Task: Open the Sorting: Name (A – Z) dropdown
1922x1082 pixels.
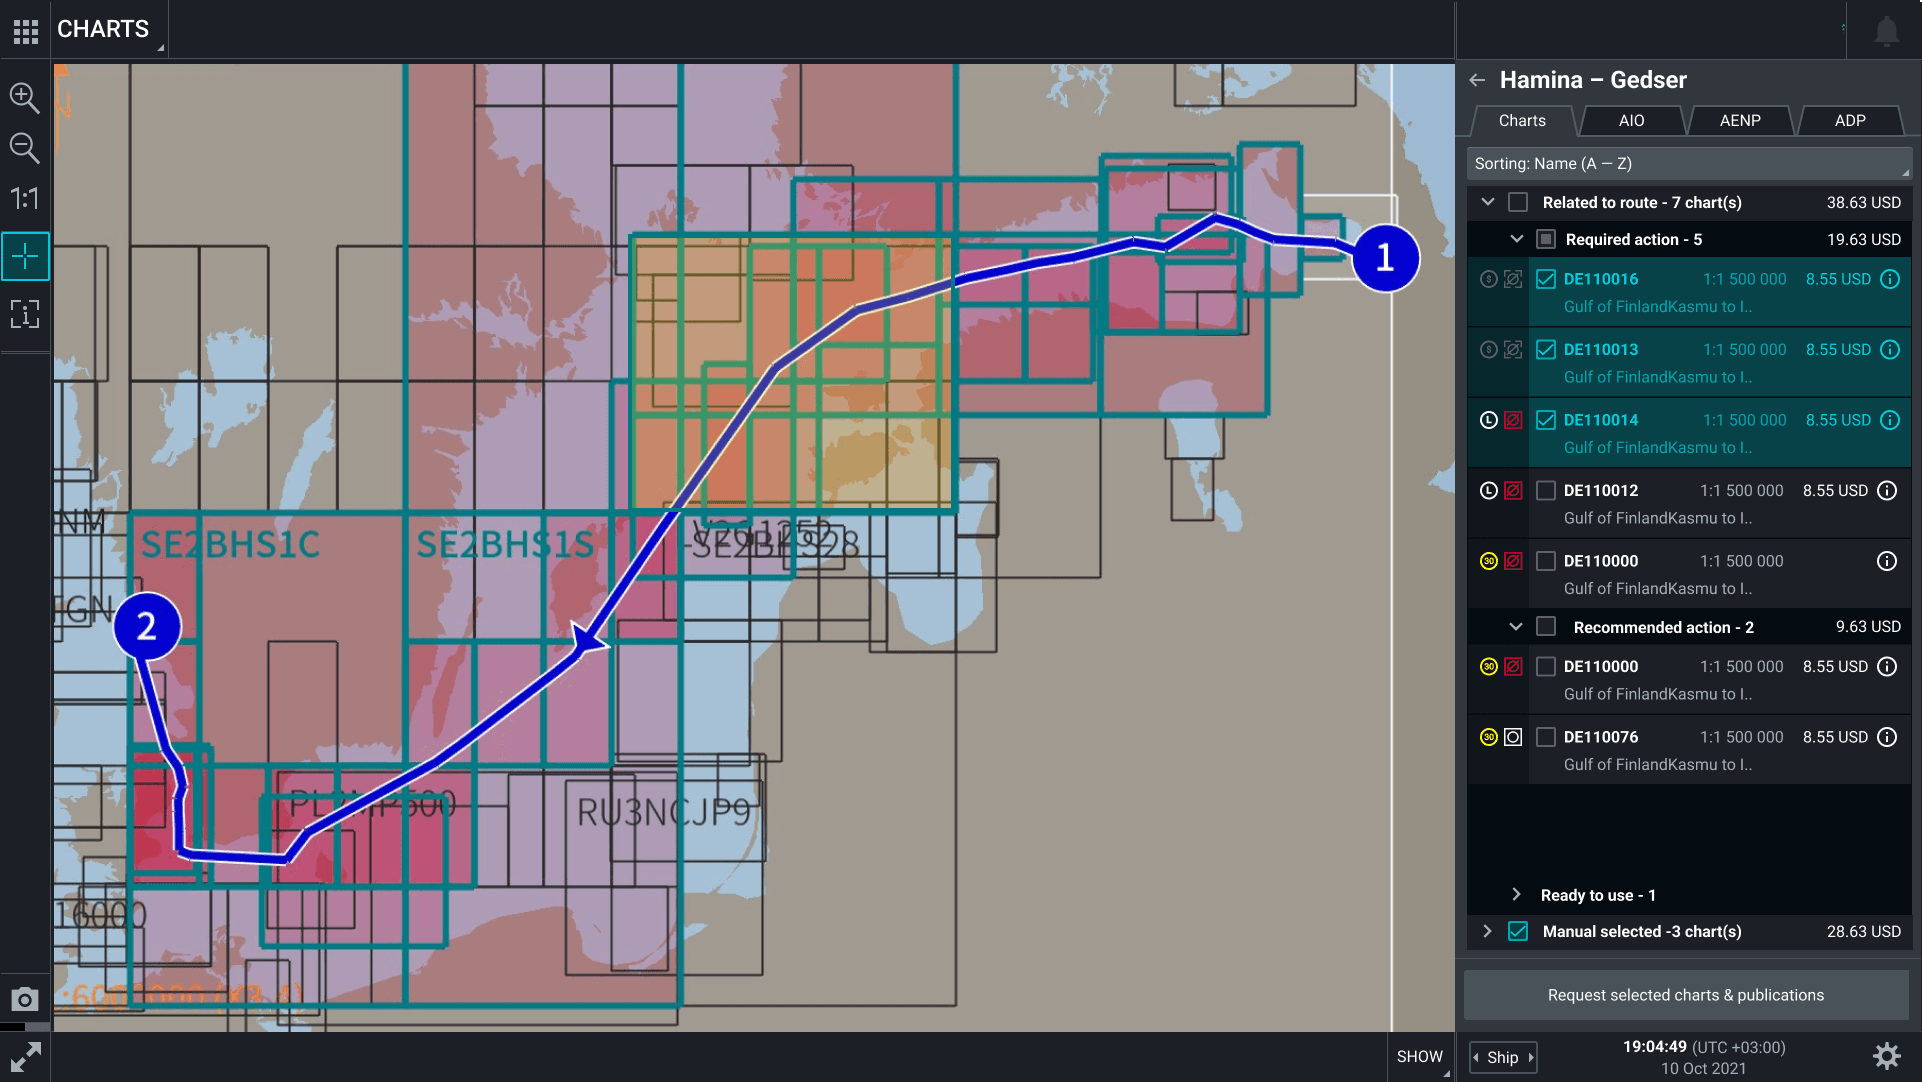Action: click(1688, 164)
